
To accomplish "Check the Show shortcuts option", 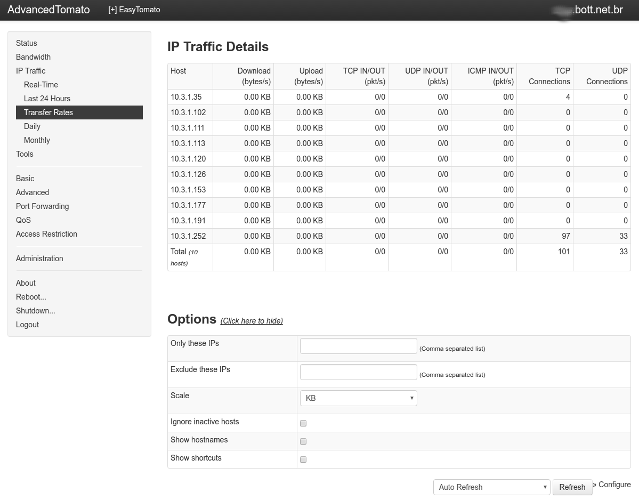I will point(303,459).
